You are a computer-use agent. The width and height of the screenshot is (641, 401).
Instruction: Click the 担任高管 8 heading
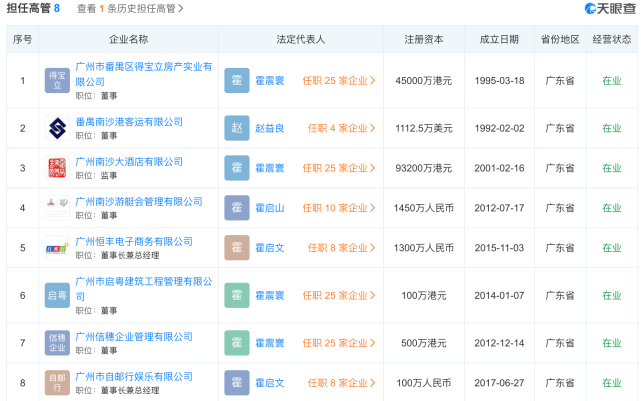[33, 8]
